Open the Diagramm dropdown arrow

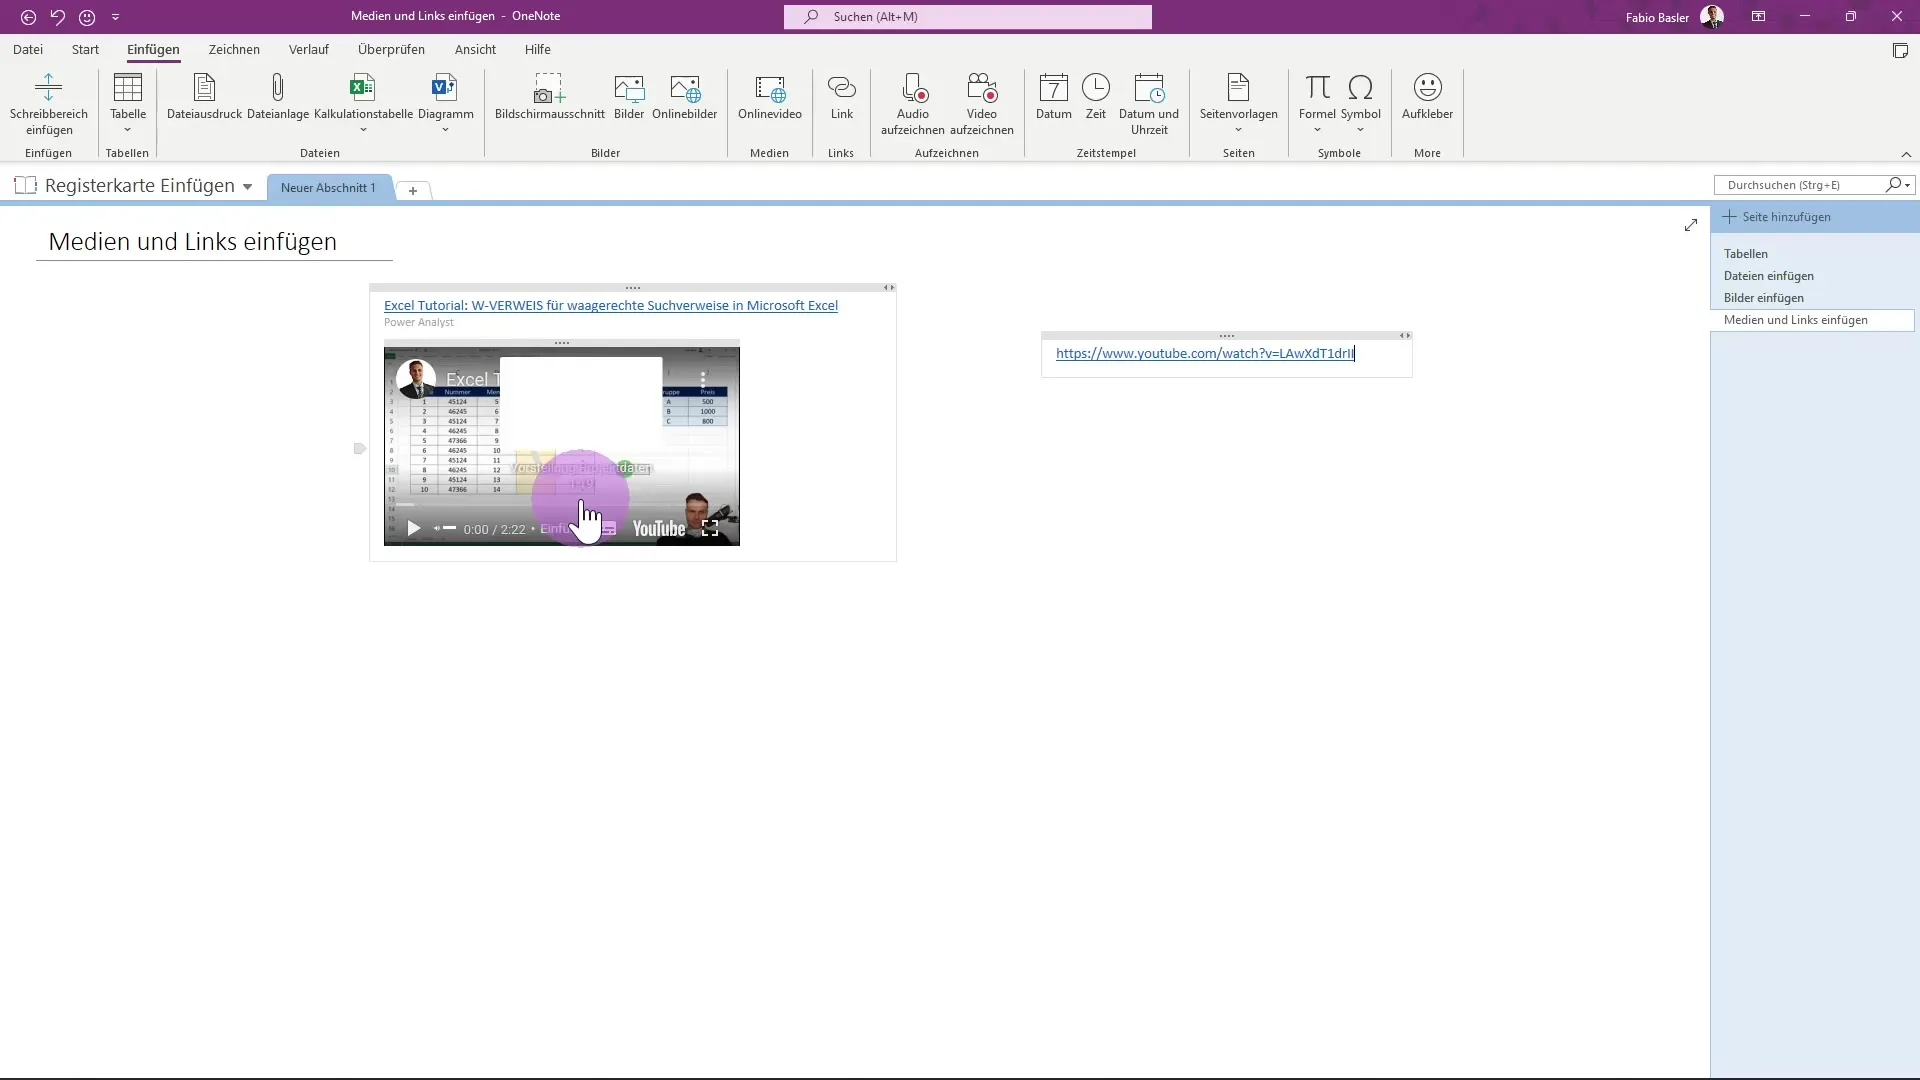(445, 130)
